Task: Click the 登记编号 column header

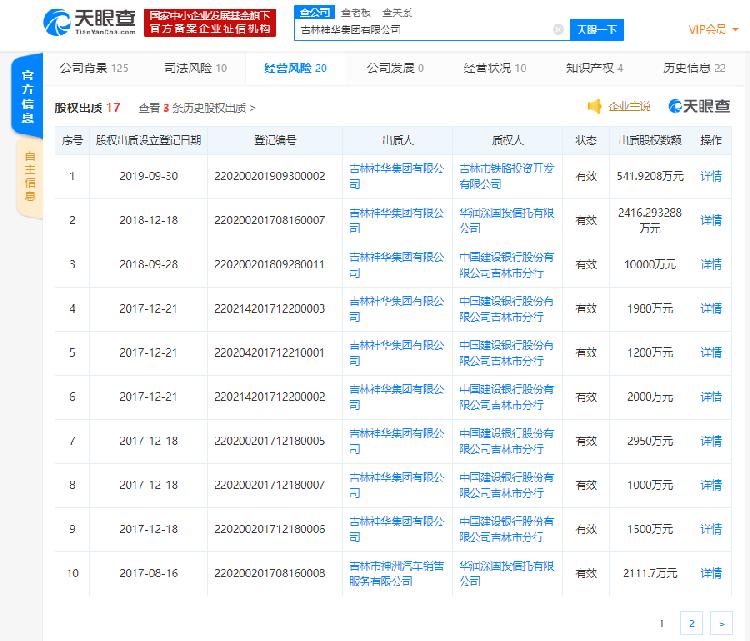Action: point(275,140)
